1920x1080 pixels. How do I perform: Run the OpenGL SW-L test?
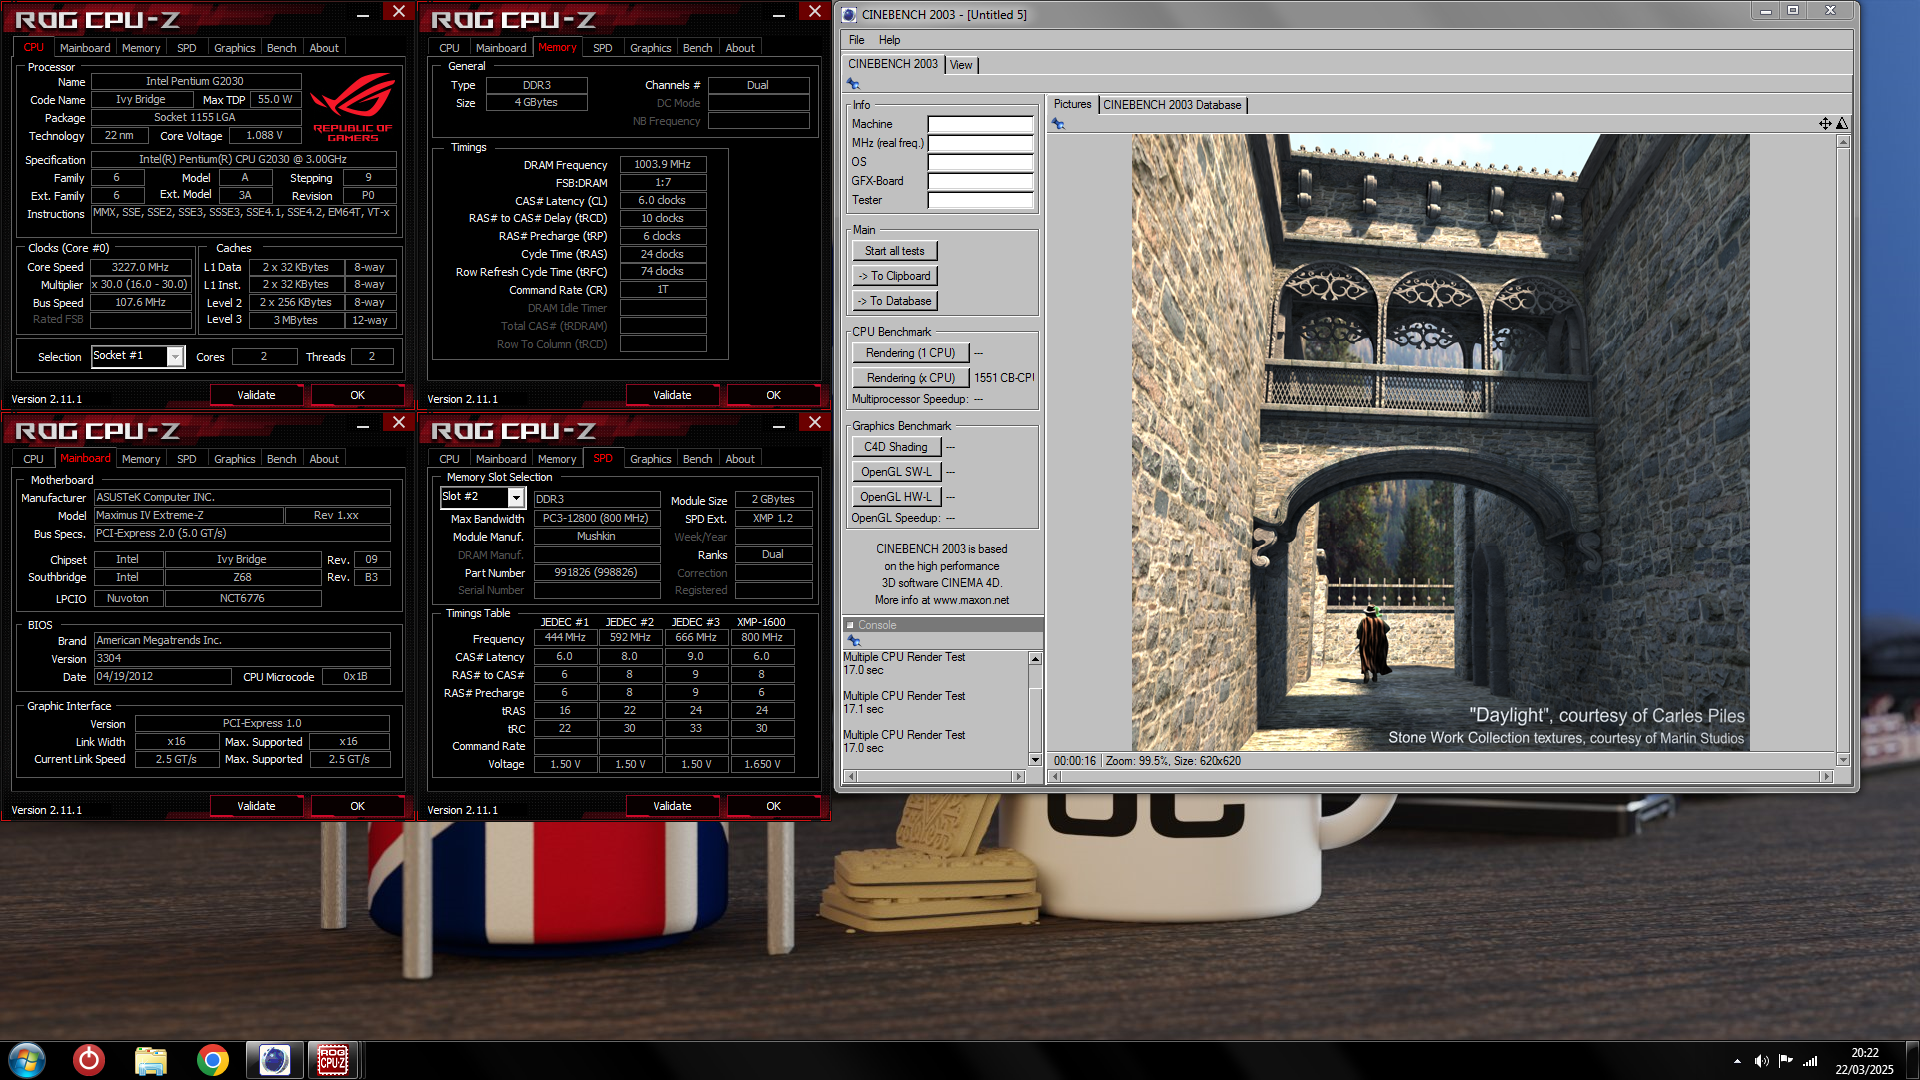click(x=896, y=472)
